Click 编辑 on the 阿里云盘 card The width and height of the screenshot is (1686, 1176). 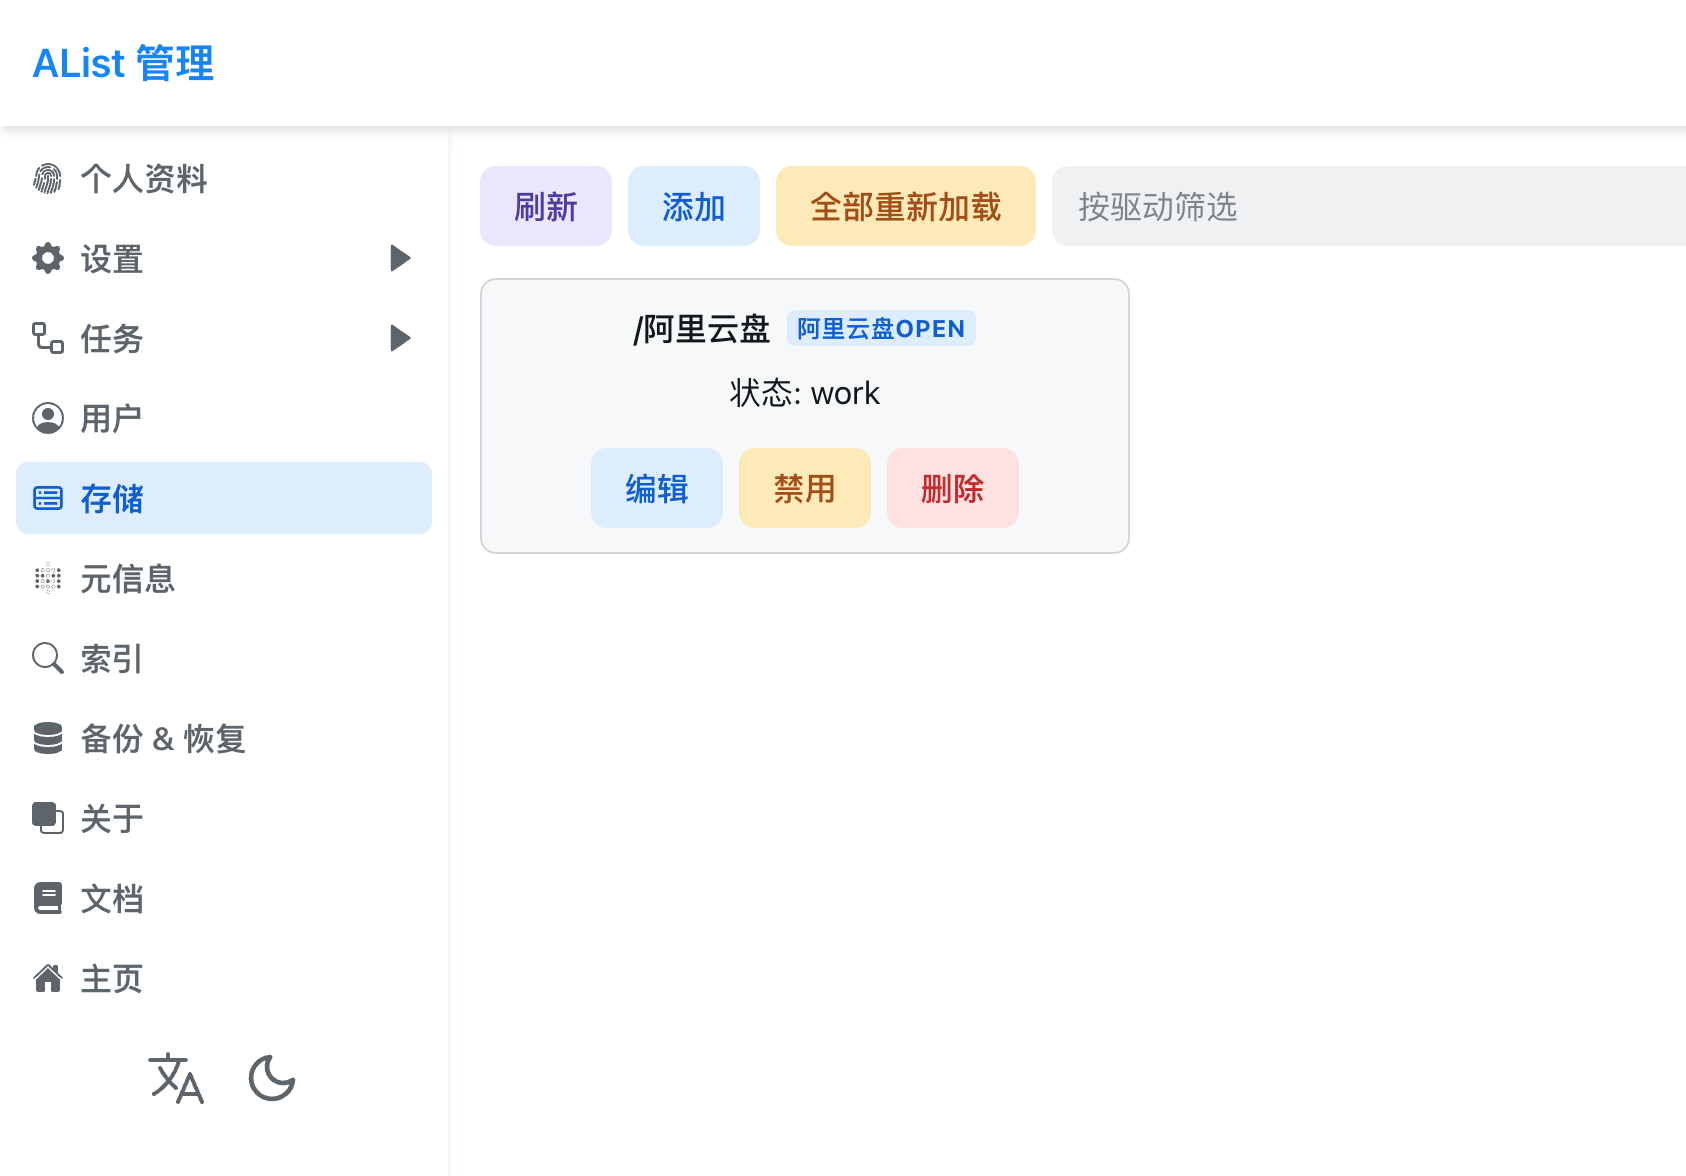pyautogui.click(x=657, y=488)
